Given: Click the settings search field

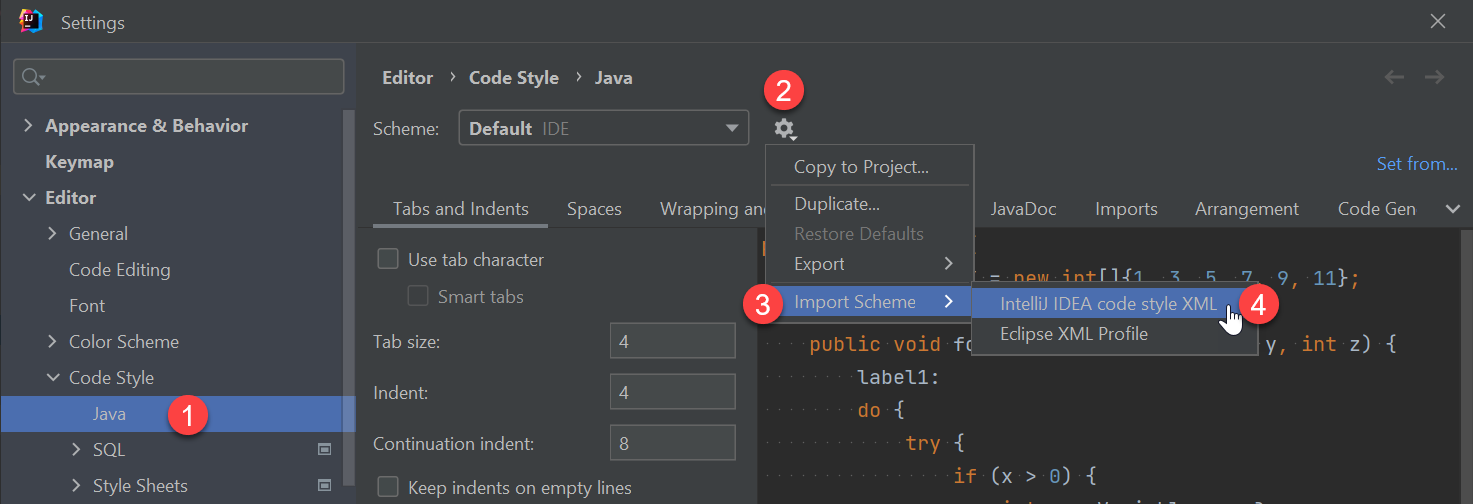Looking at the screenshot, I should tap(178, 77).
